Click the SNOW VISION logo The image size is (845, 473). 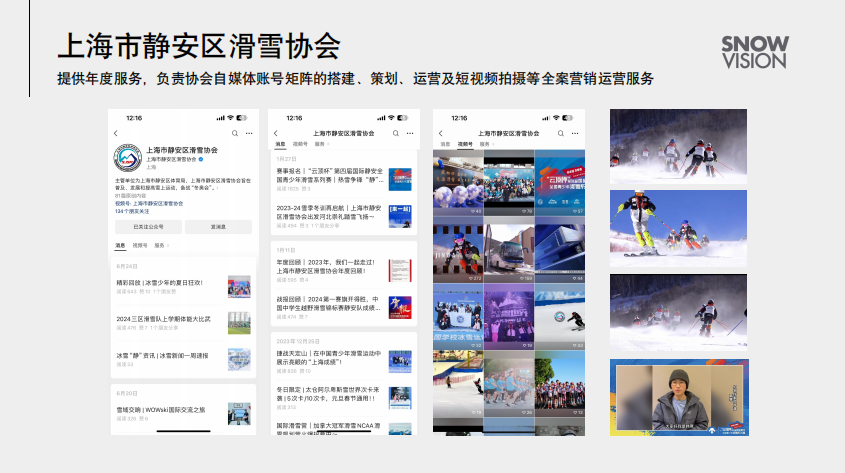coord(754,52)
